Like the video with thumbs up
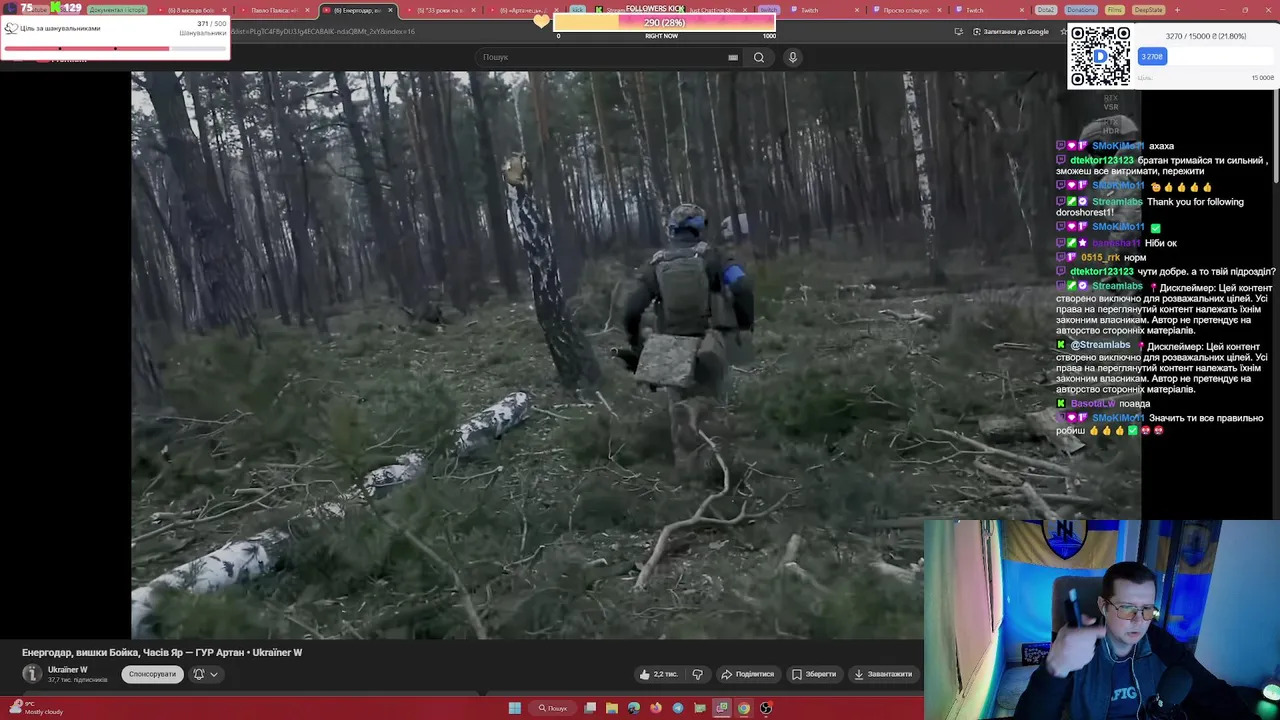The width and height of the screenshot is (1280, 720). tap(658, 674)
